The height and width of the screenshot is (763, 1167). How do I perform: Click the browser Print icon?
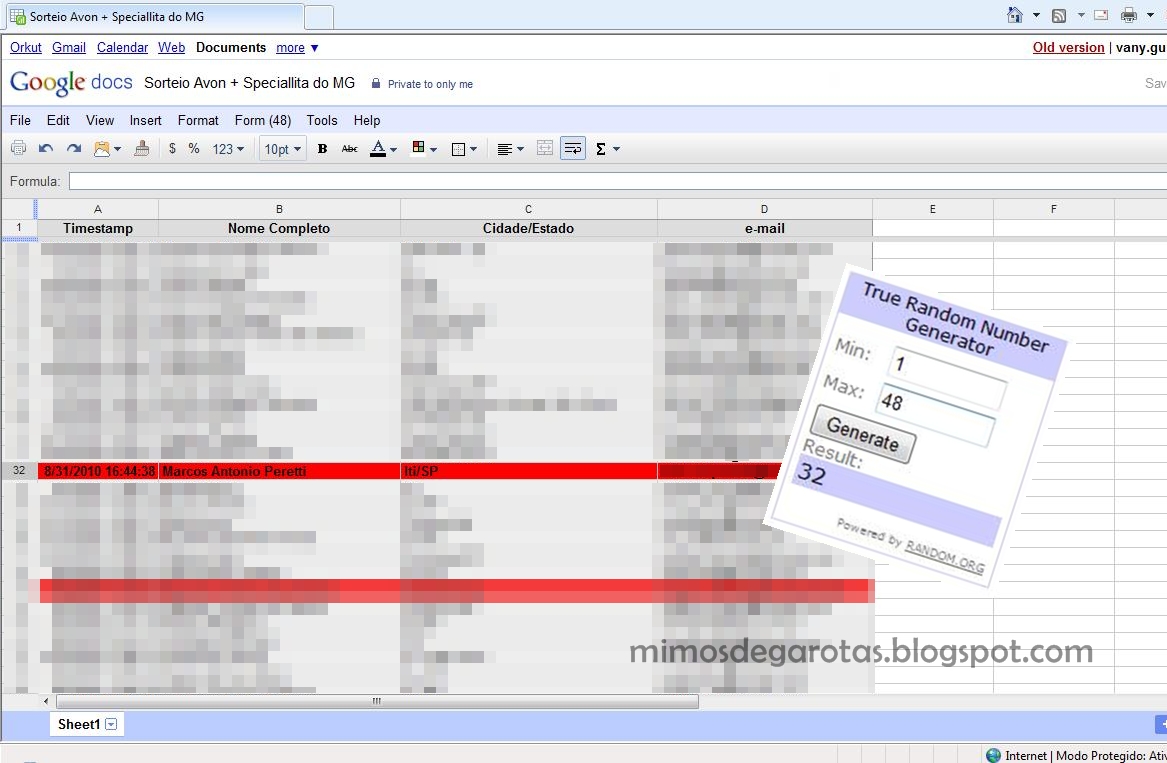(x=1129, y=15)
